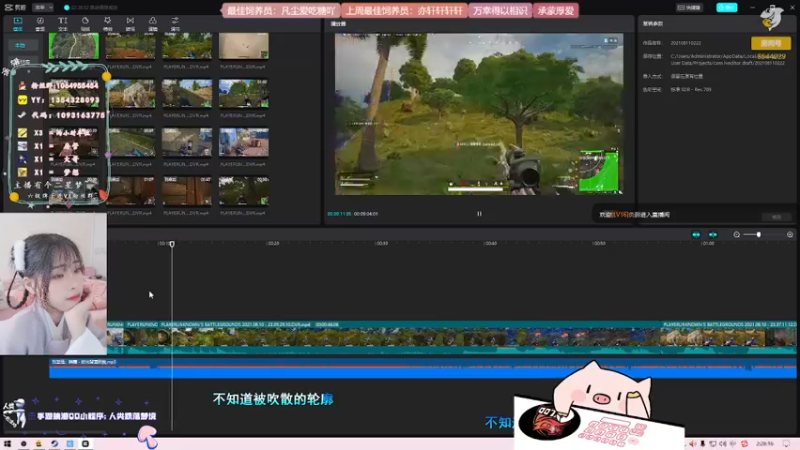Select the blue building clip in the third row
This screenshot has height=450, width=800.
coord(244,142)
